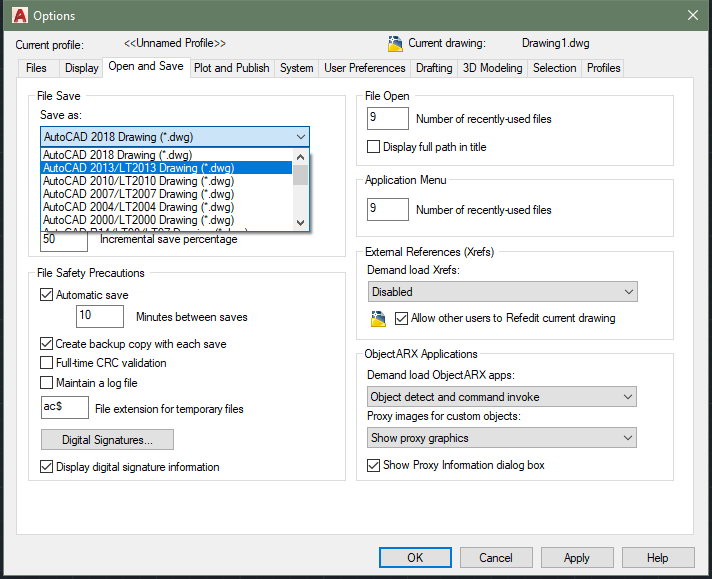Click the Incremental save percentage field

coord(64,241)
